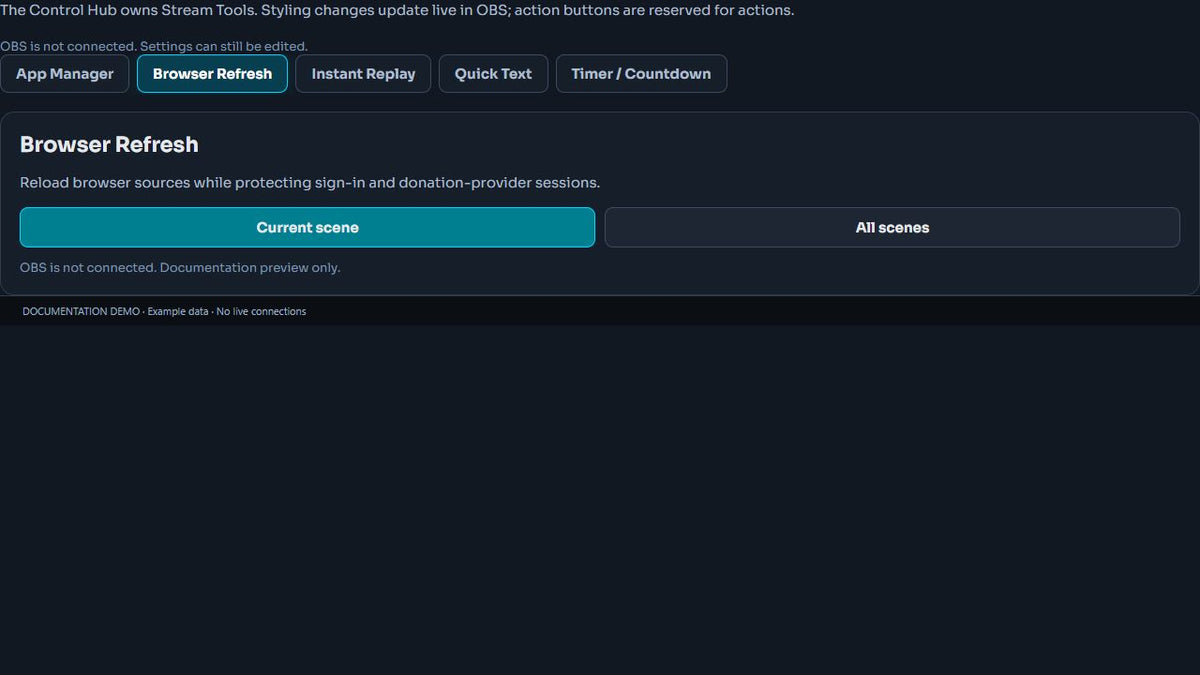The height and width of the screenshot is (675, 1200).
Task: Click "OBS is not connected. Settings can still be edited."
Action: [154, 46]
